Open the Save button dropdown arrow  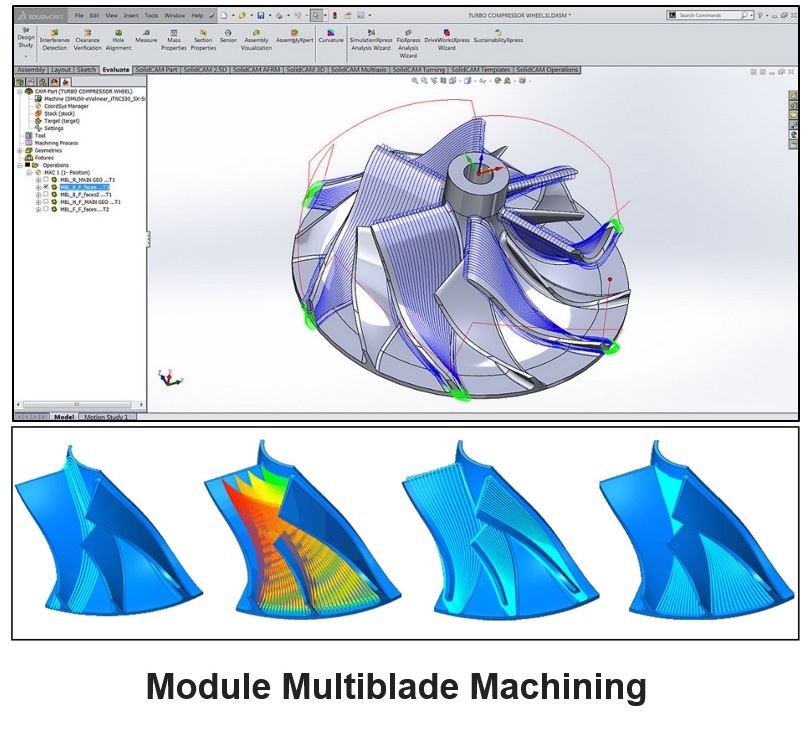pos(270,15)
